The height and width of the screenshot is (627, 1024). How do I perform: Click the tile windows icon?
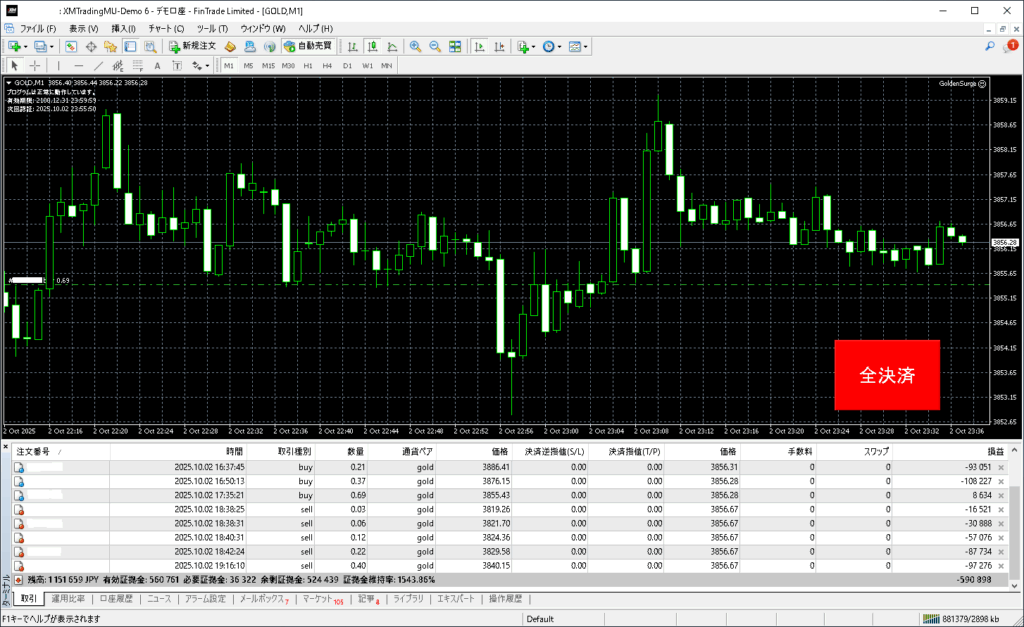point(455,47)
